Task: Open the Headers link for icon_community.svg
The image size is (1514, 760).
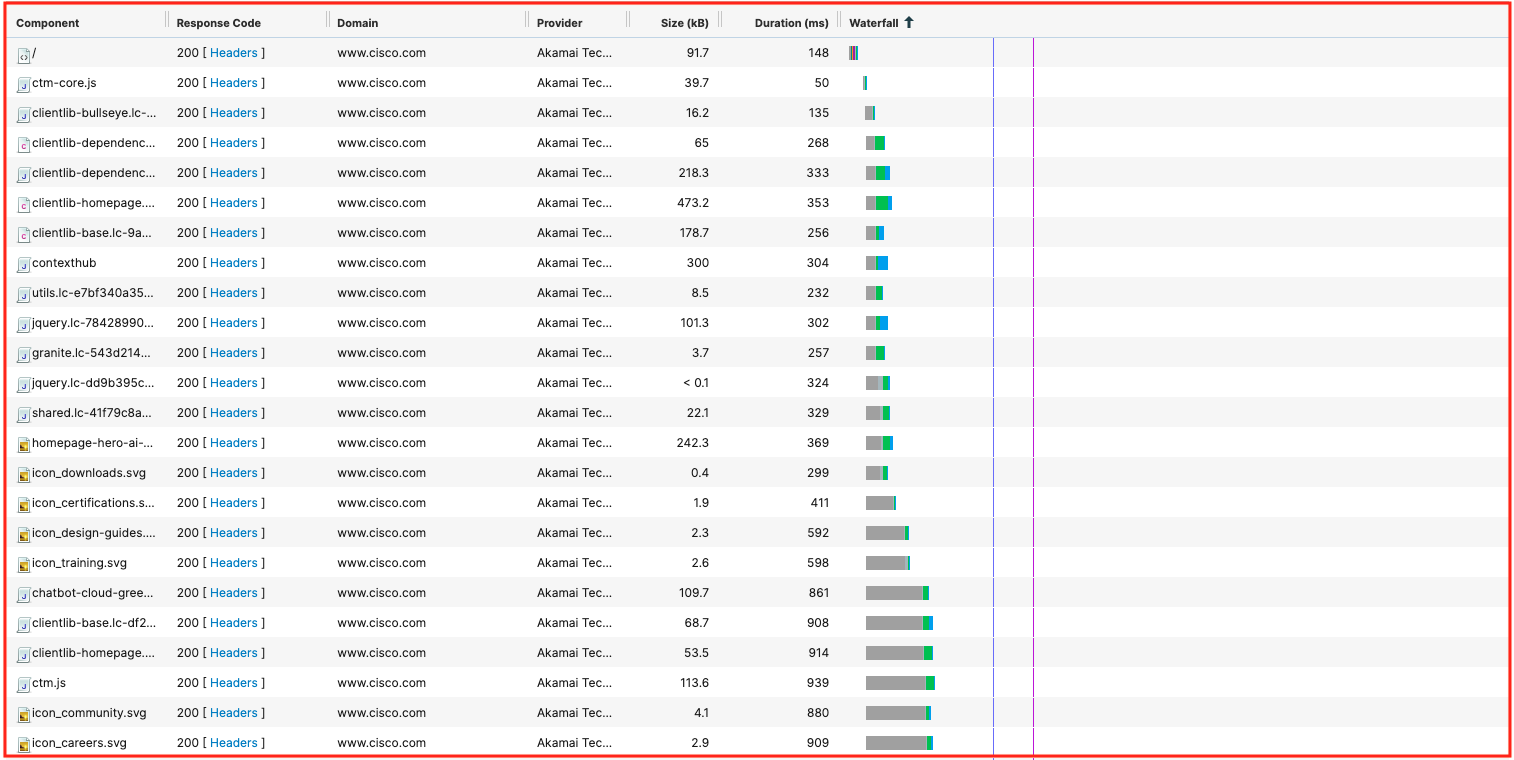Action: point(234,713)
